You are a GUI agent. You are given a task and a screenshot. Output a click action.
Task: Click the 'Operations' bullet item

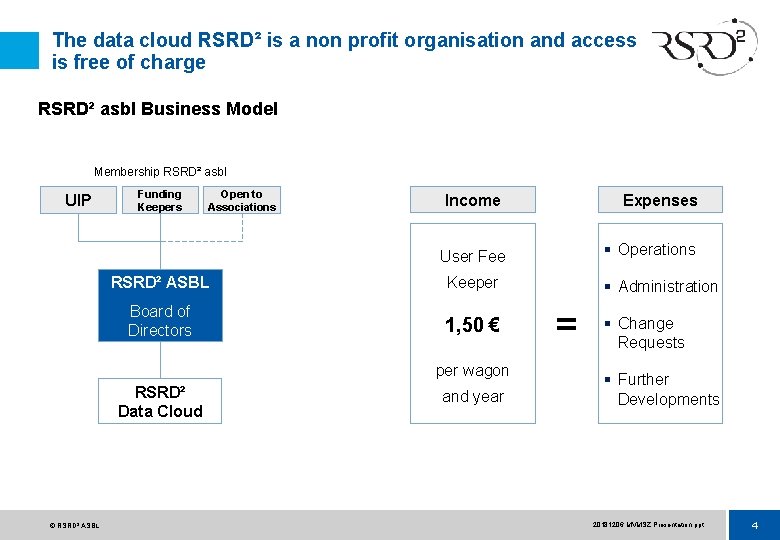pyautogui.click(x=650, y=249)
